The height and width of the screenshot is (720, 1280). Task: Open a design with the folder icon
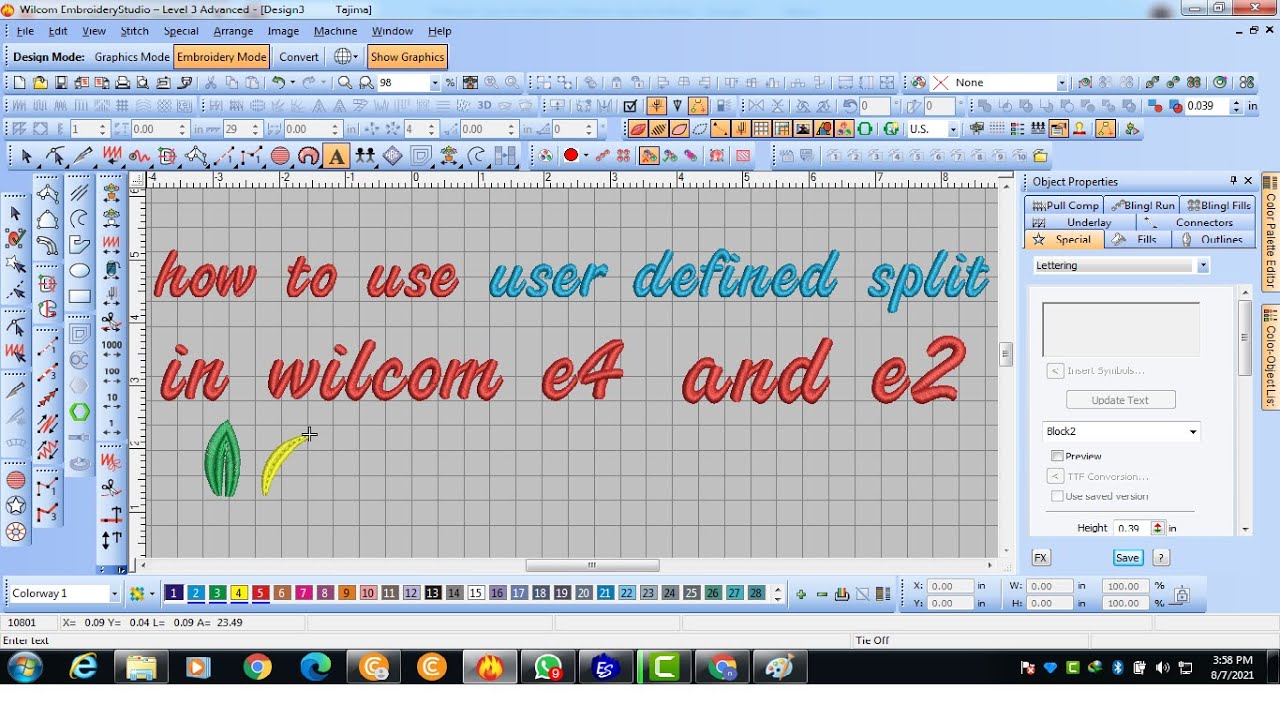tap(39, 83)
